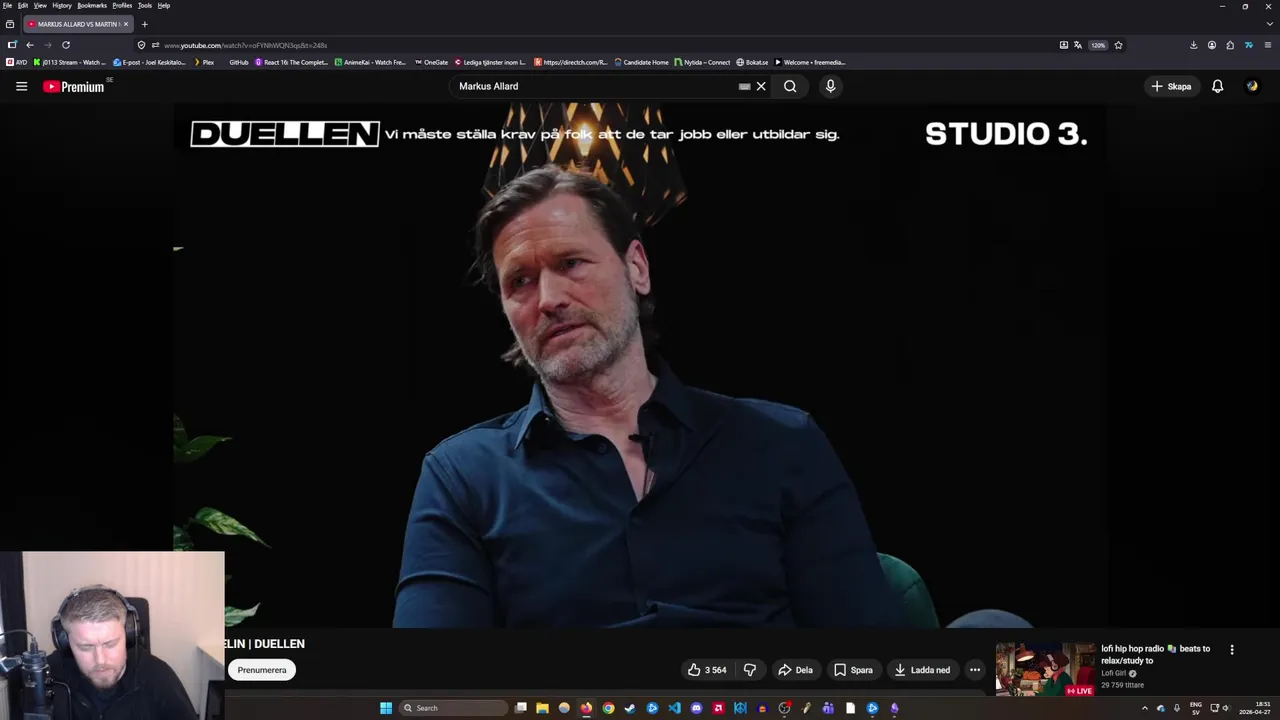Viewport: 1280px width, 720px height.
Task: Click the 120% zoom level indicator
Action: tap(1098, 45)
